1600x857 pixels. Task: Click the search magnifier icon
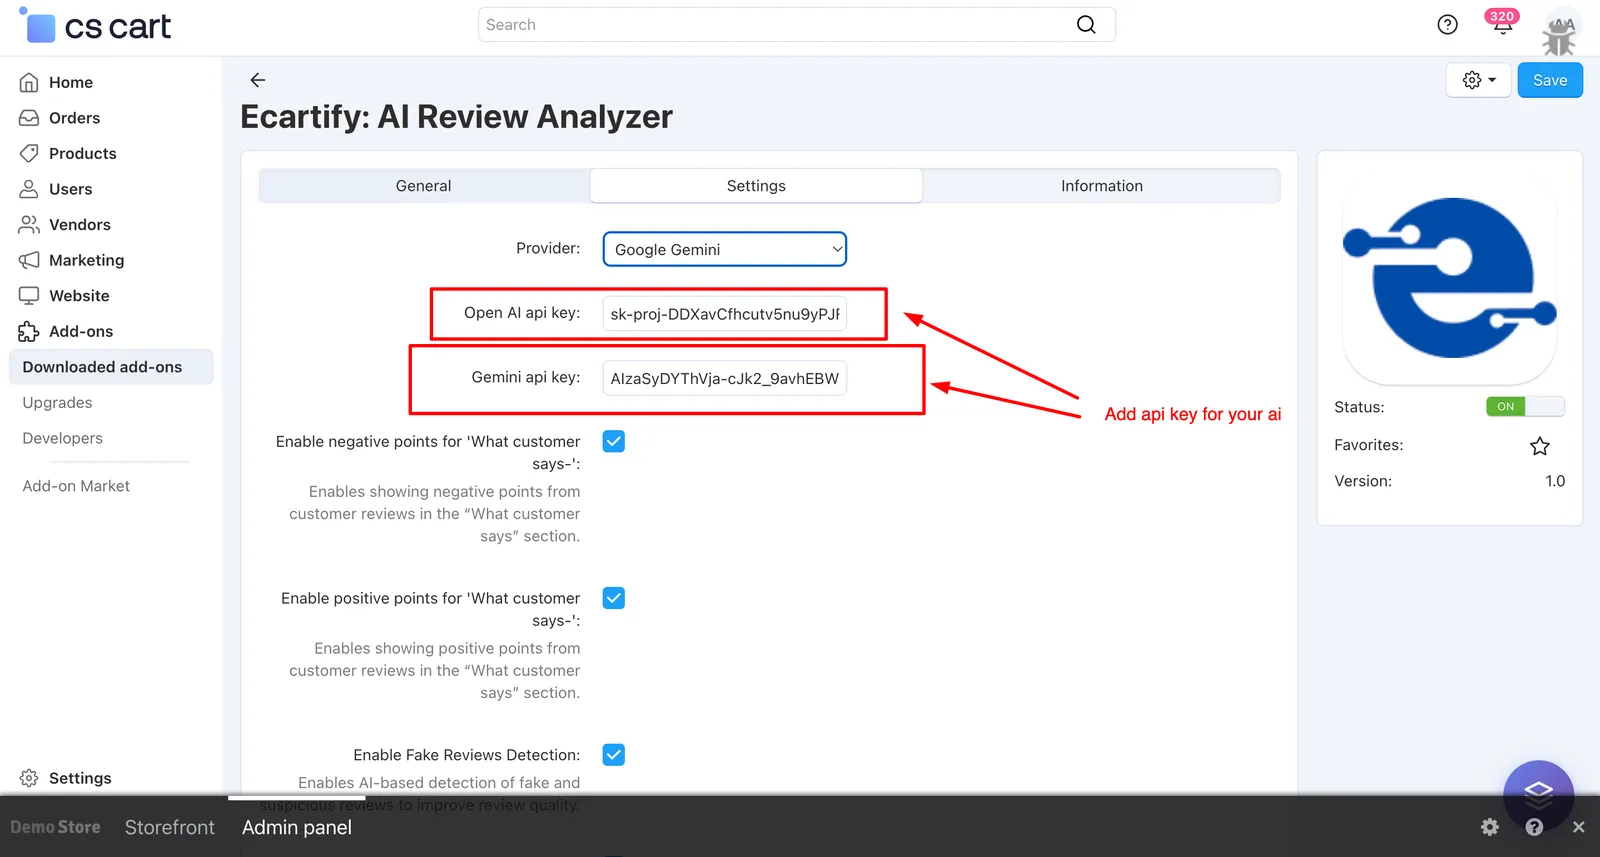(1086, 25)
